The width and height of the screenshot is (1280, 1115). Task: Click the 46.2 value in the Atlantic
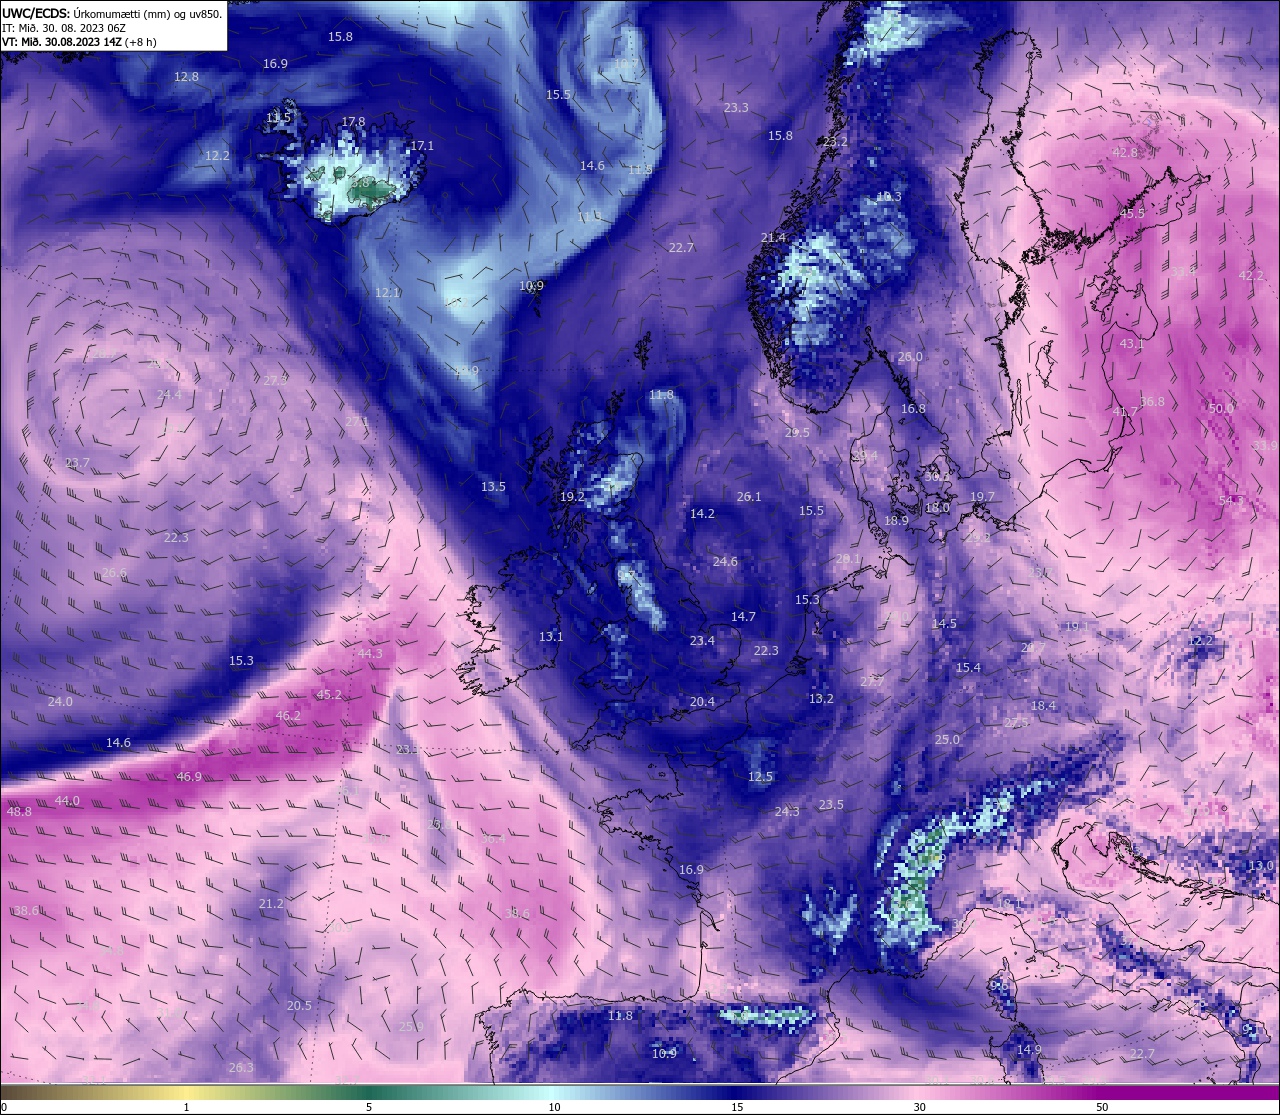(288, 716)
